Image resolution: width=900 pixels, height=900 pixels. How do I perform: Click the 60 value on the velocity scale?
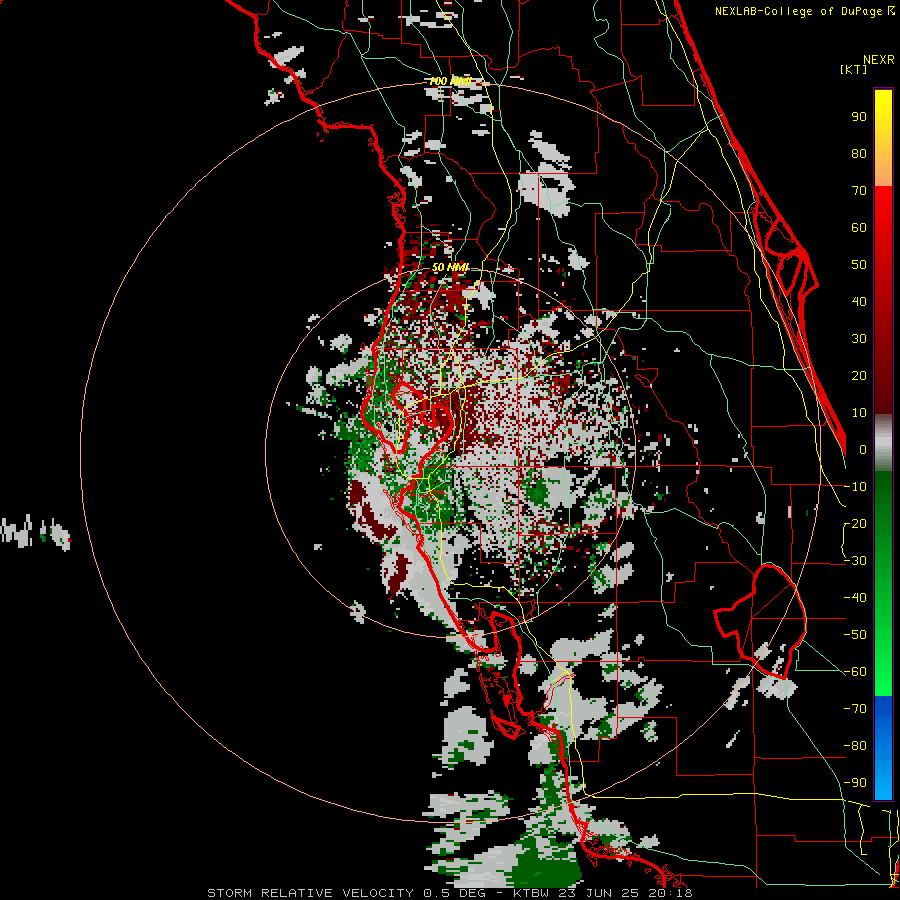click(859, 227)
